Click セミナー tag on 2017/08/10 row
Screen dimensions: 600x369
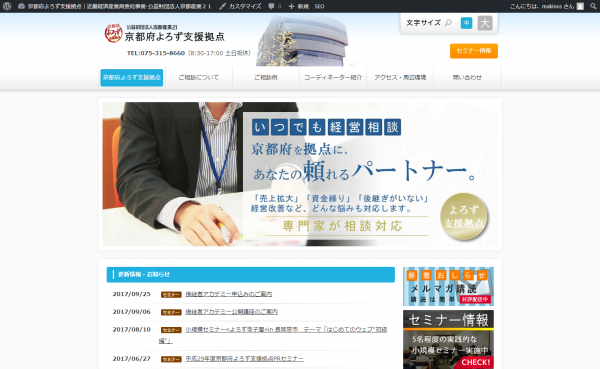pyautogui.click(x=171, y=330)
